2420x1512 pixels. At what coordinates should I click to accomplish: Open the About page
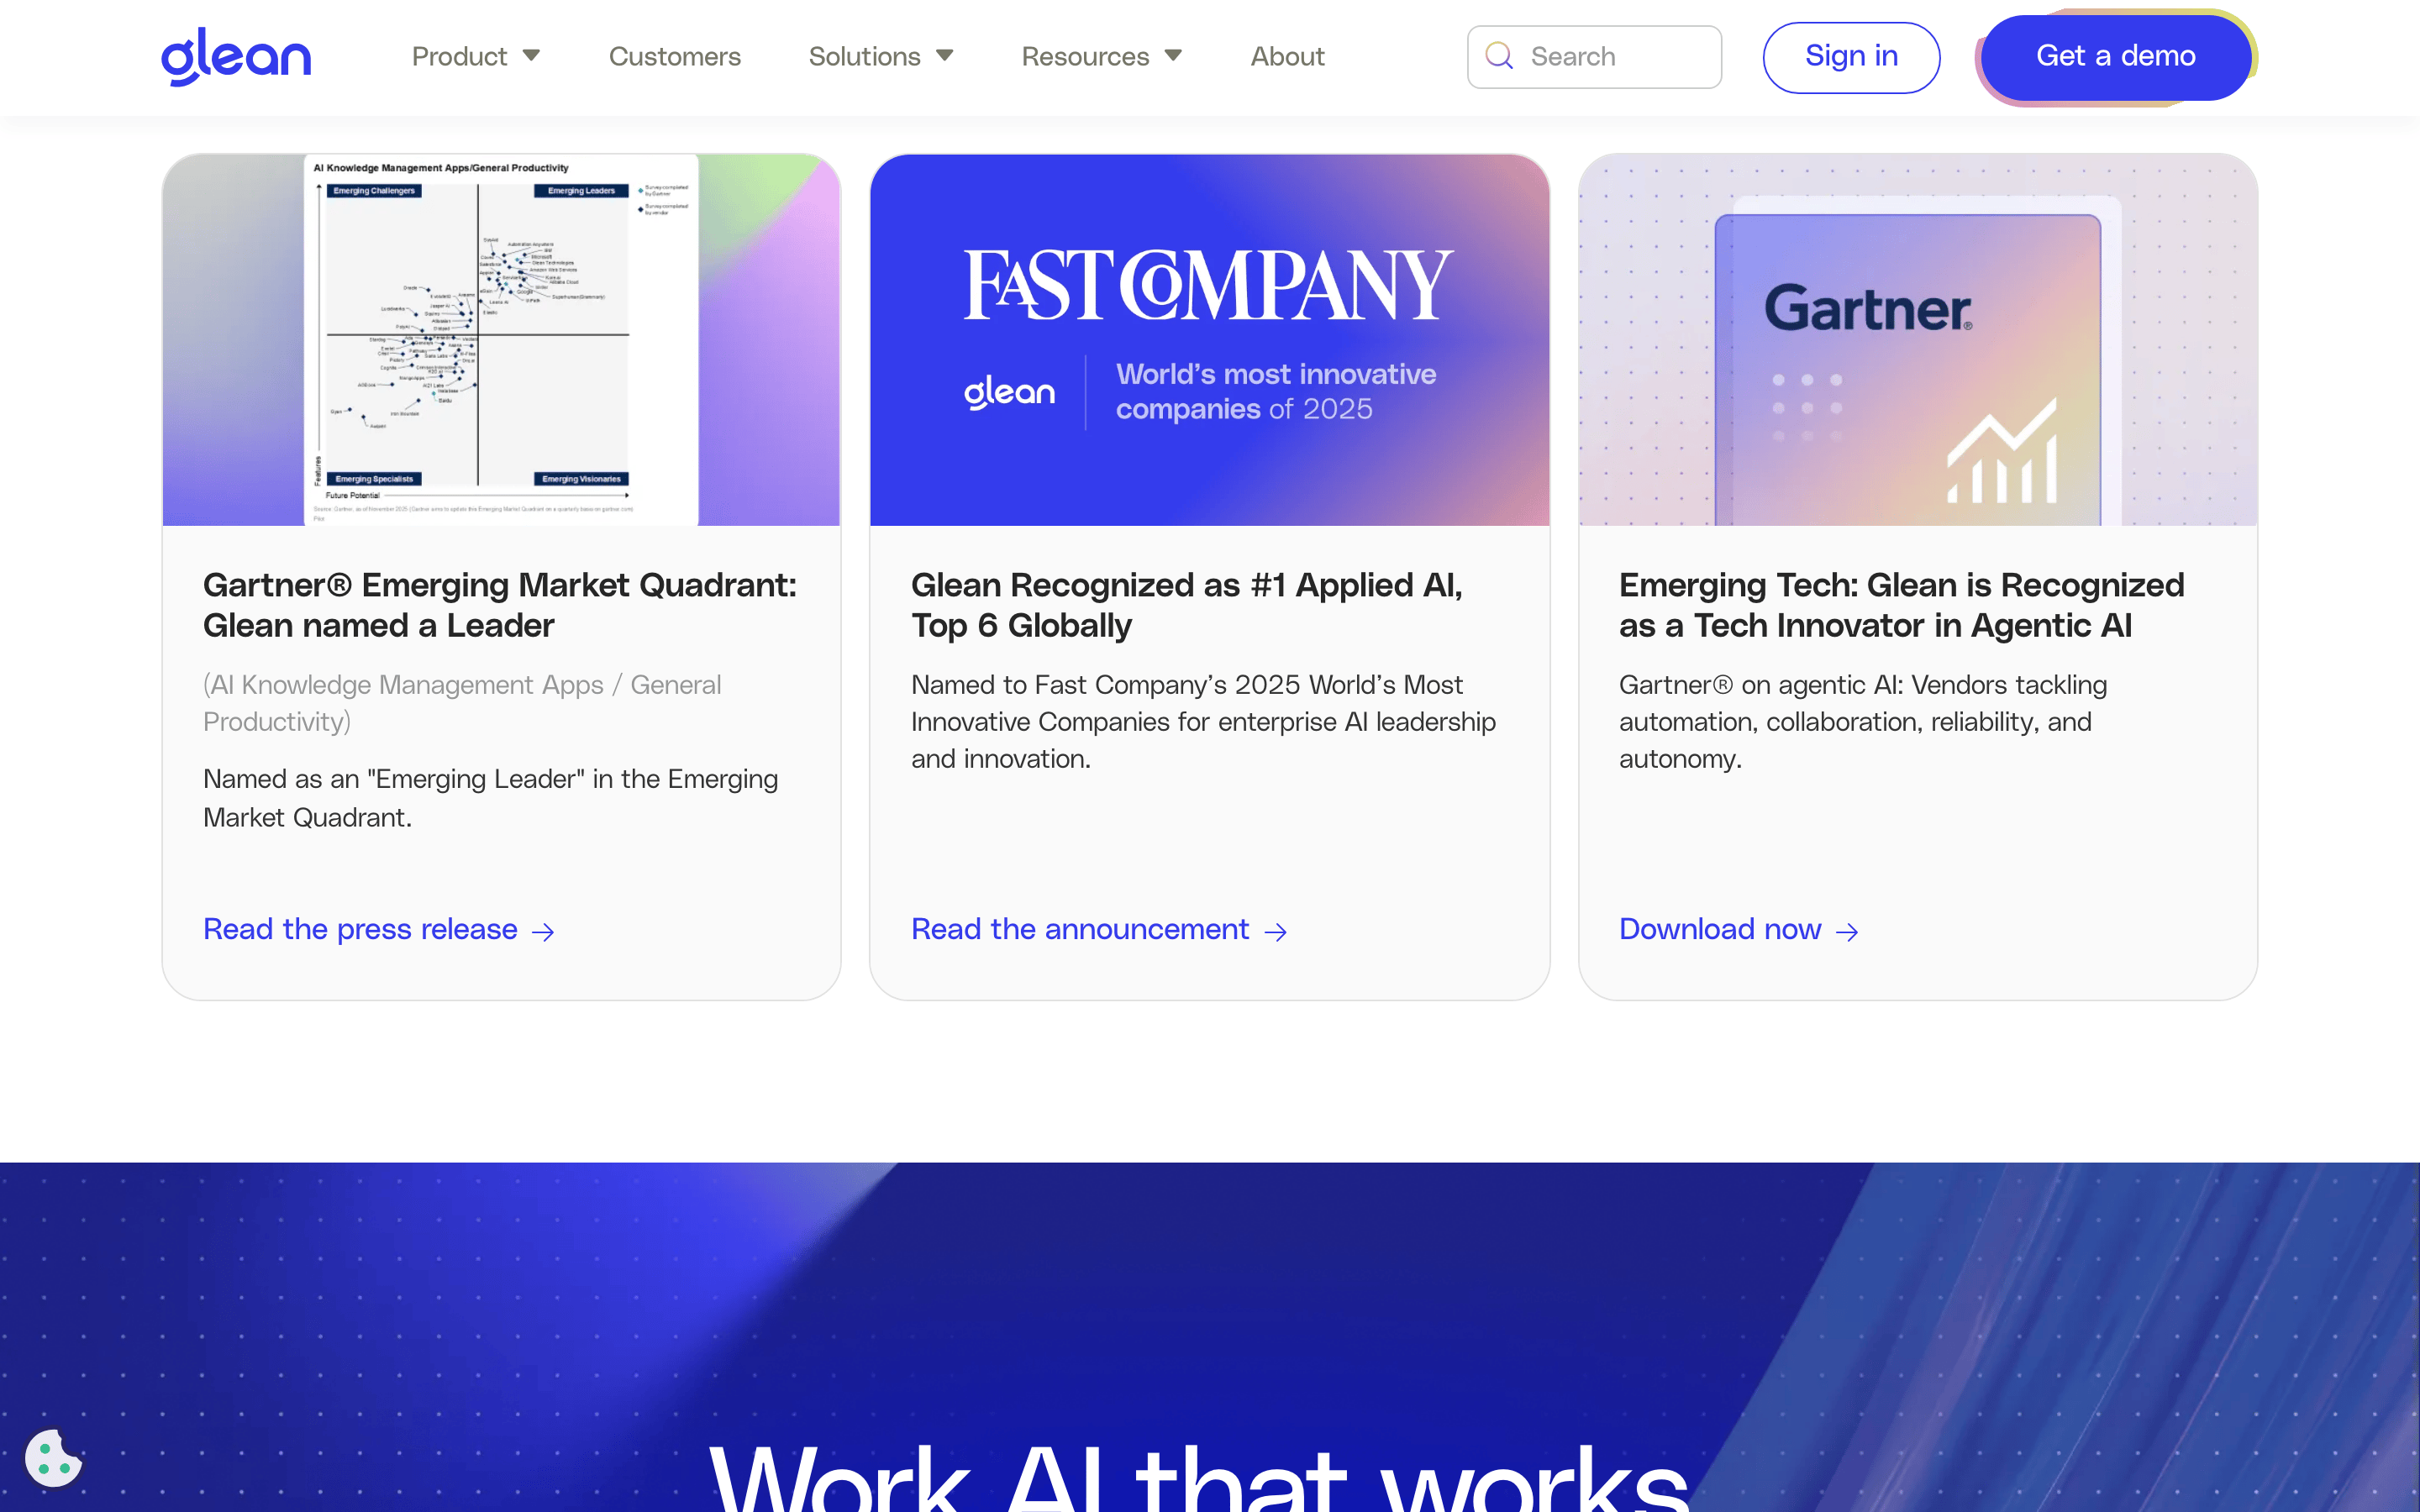click(x=1287, y=56)
